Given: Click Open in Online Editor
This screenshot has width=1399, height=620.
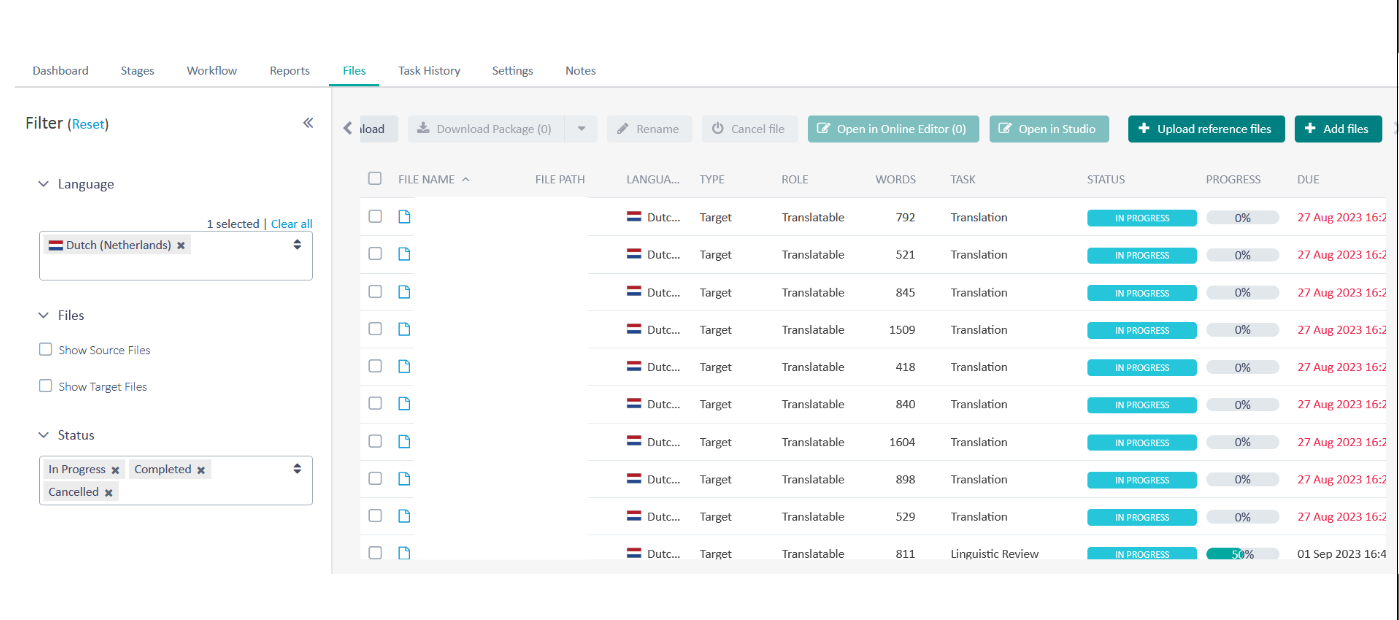Looking at the screenshot, I should [893, 128].
